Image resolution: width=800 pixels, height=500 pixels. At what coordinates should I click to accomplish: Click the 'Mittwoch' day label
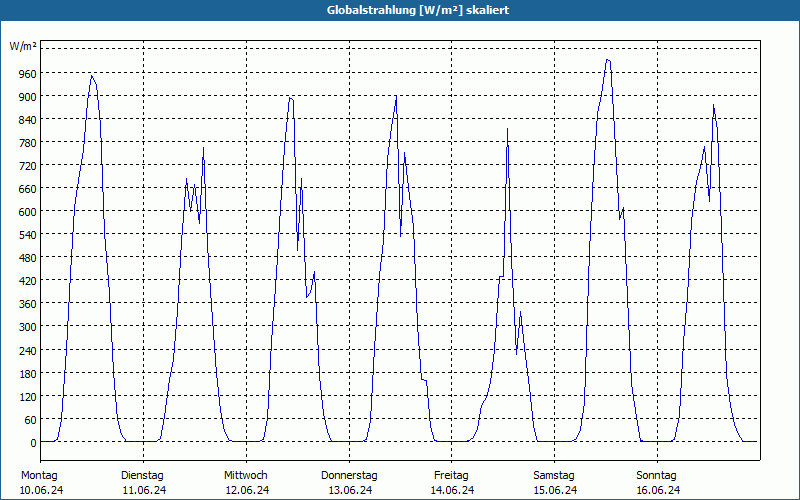(245, 476)
